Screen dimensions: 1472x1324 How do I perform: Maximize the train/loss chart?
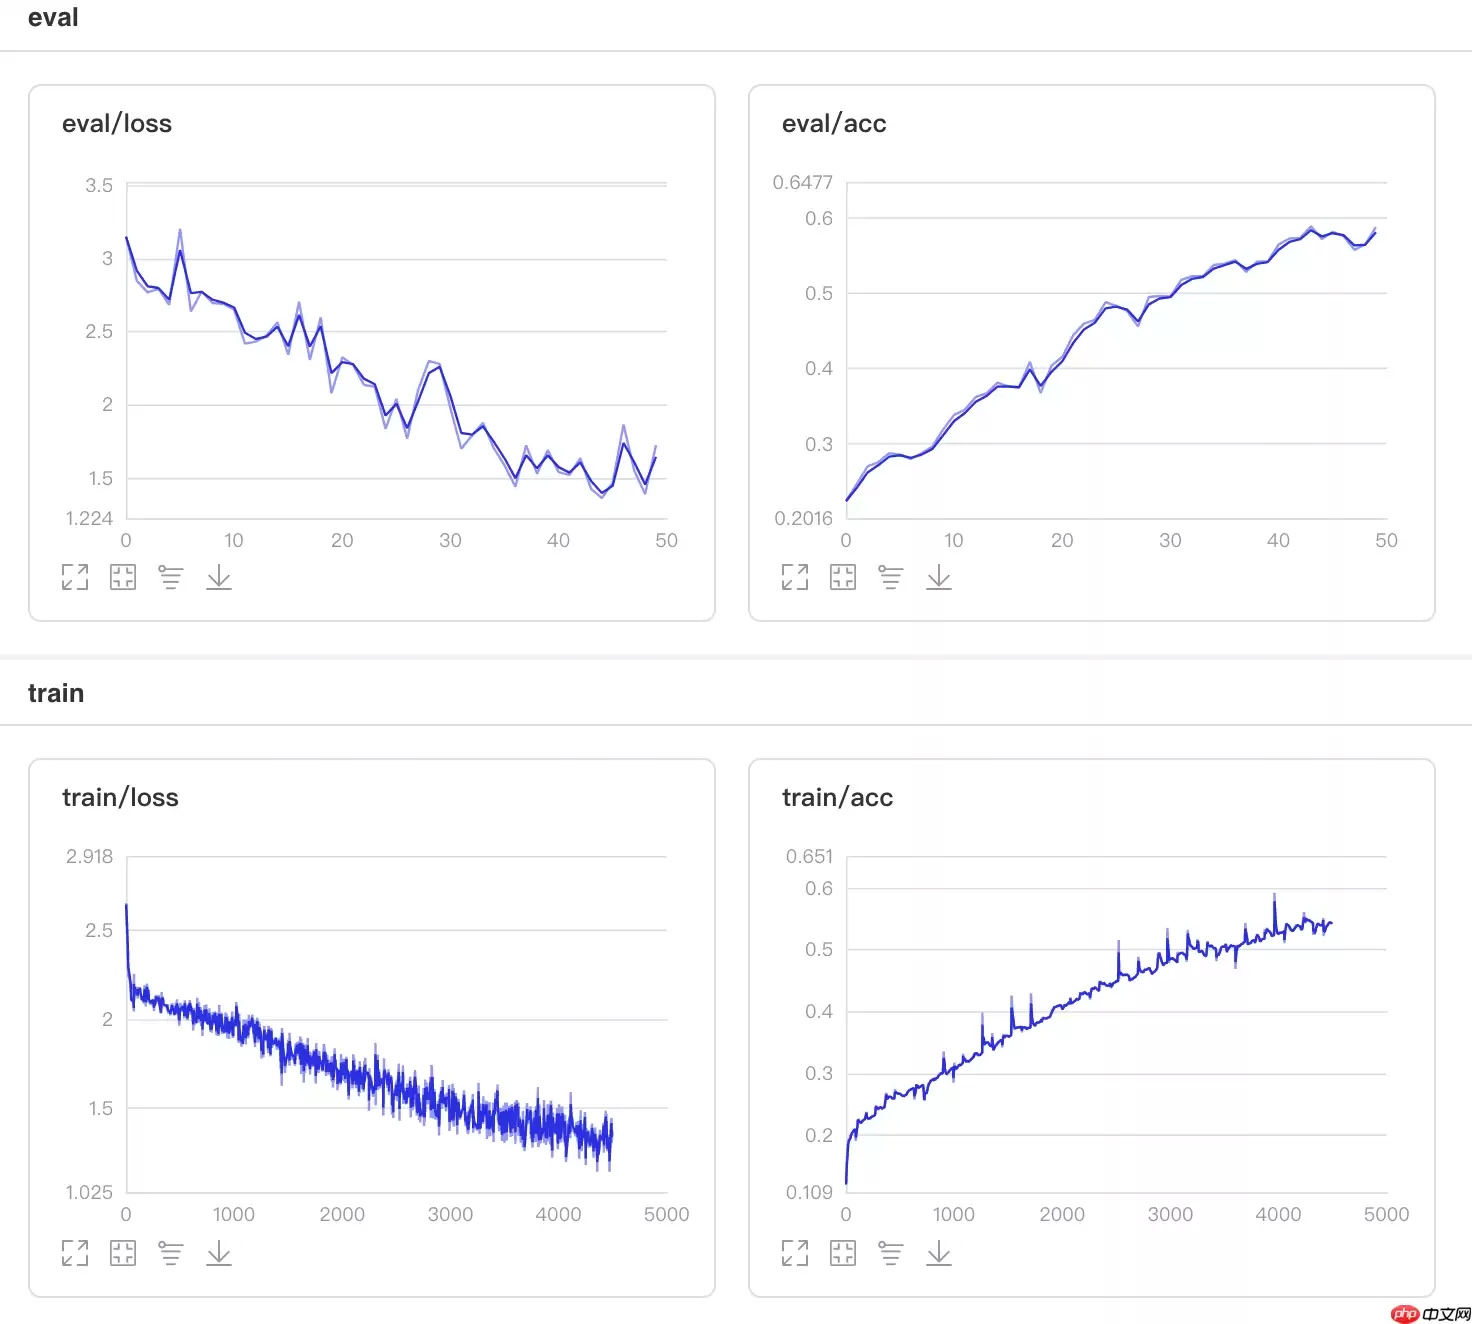coord(75,1253)
